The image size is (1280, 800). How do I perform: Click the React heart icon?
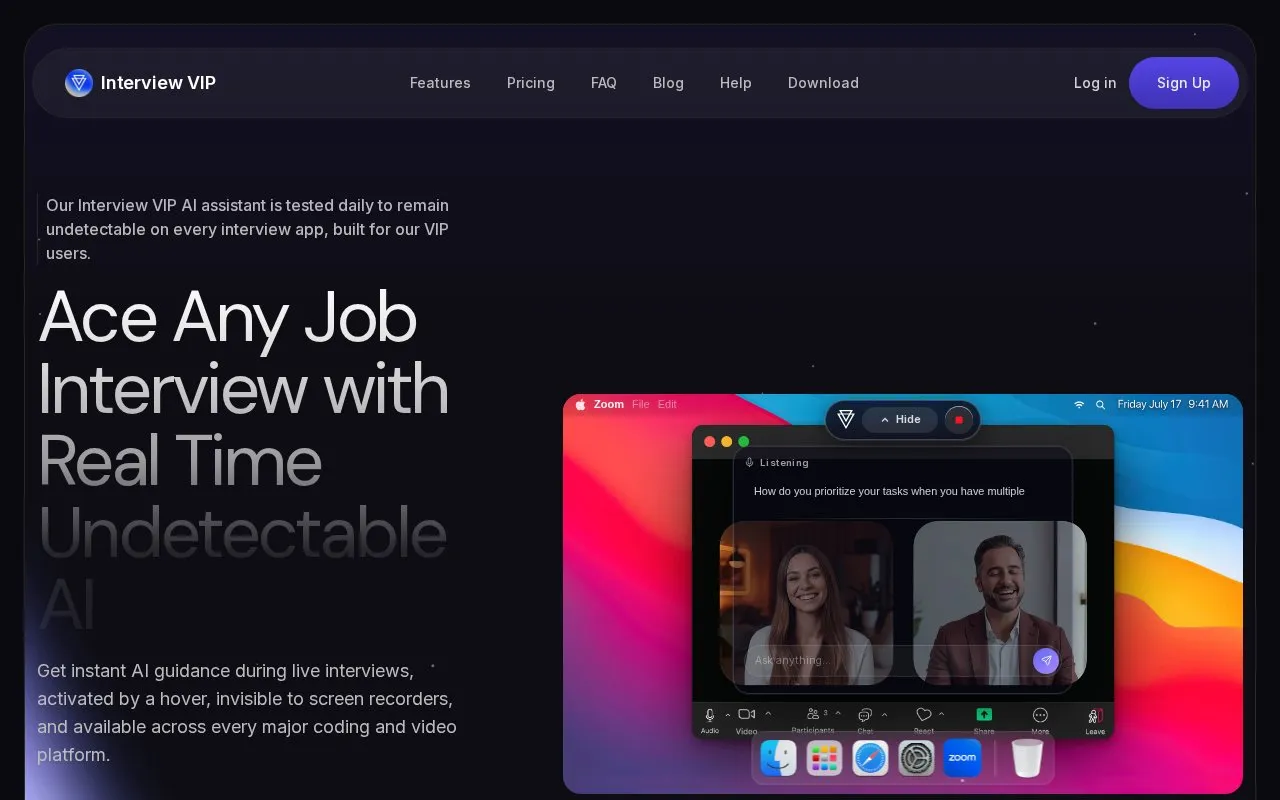click(924, 715)
